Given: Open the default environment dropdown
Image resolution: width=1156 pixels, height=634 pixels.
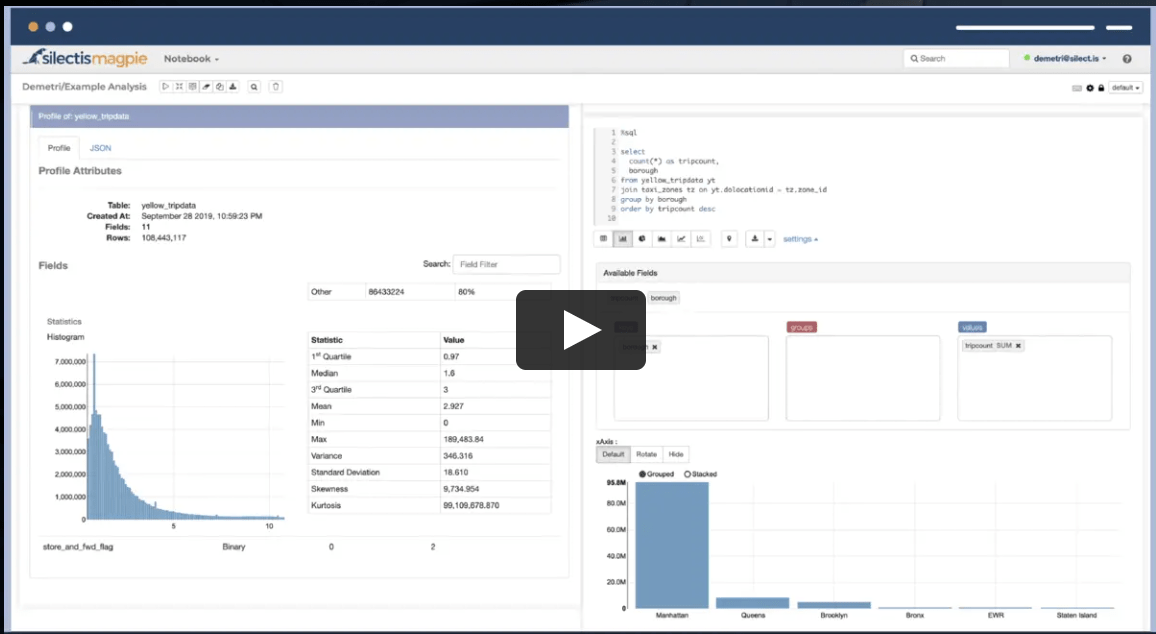Looking at the screenshot, I should pos(1124,87).
